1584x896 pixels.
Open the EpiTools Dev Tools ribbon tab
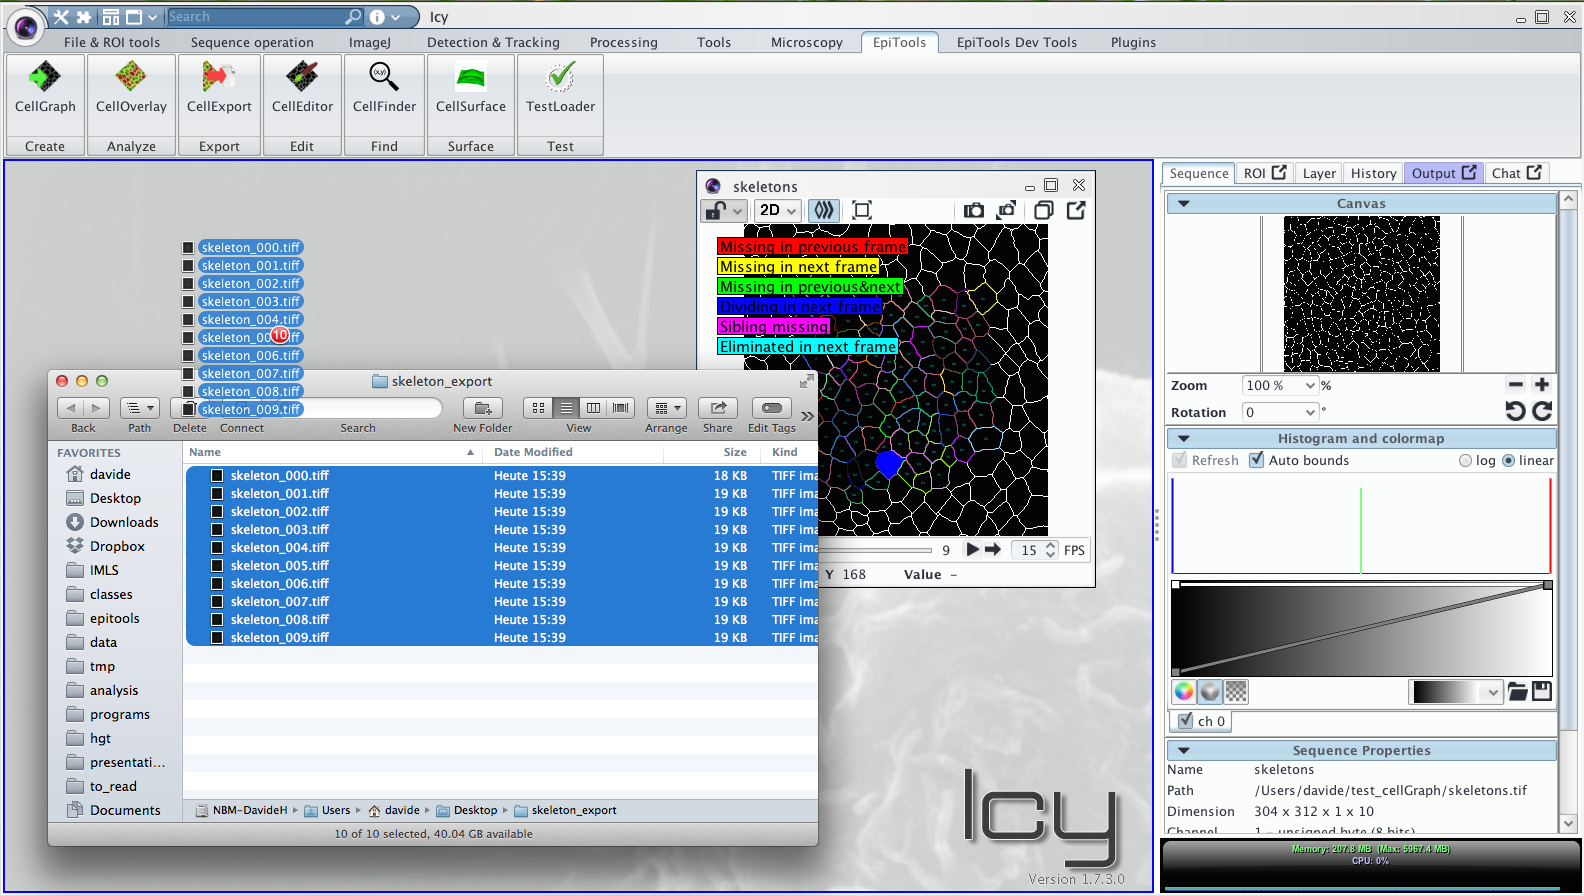[1017, 42]
